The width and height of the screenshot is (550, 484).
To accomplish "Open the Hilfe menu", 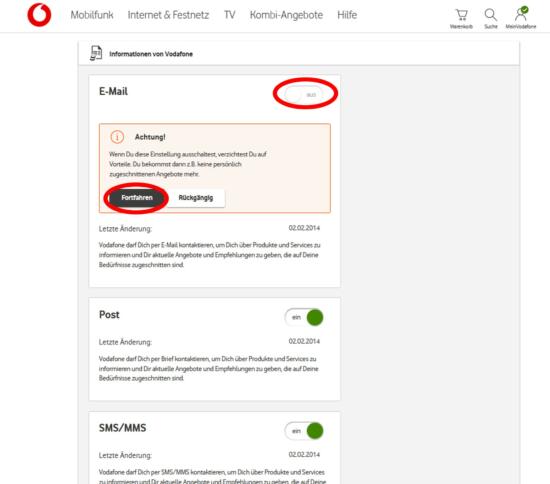I will click(347, 15).
